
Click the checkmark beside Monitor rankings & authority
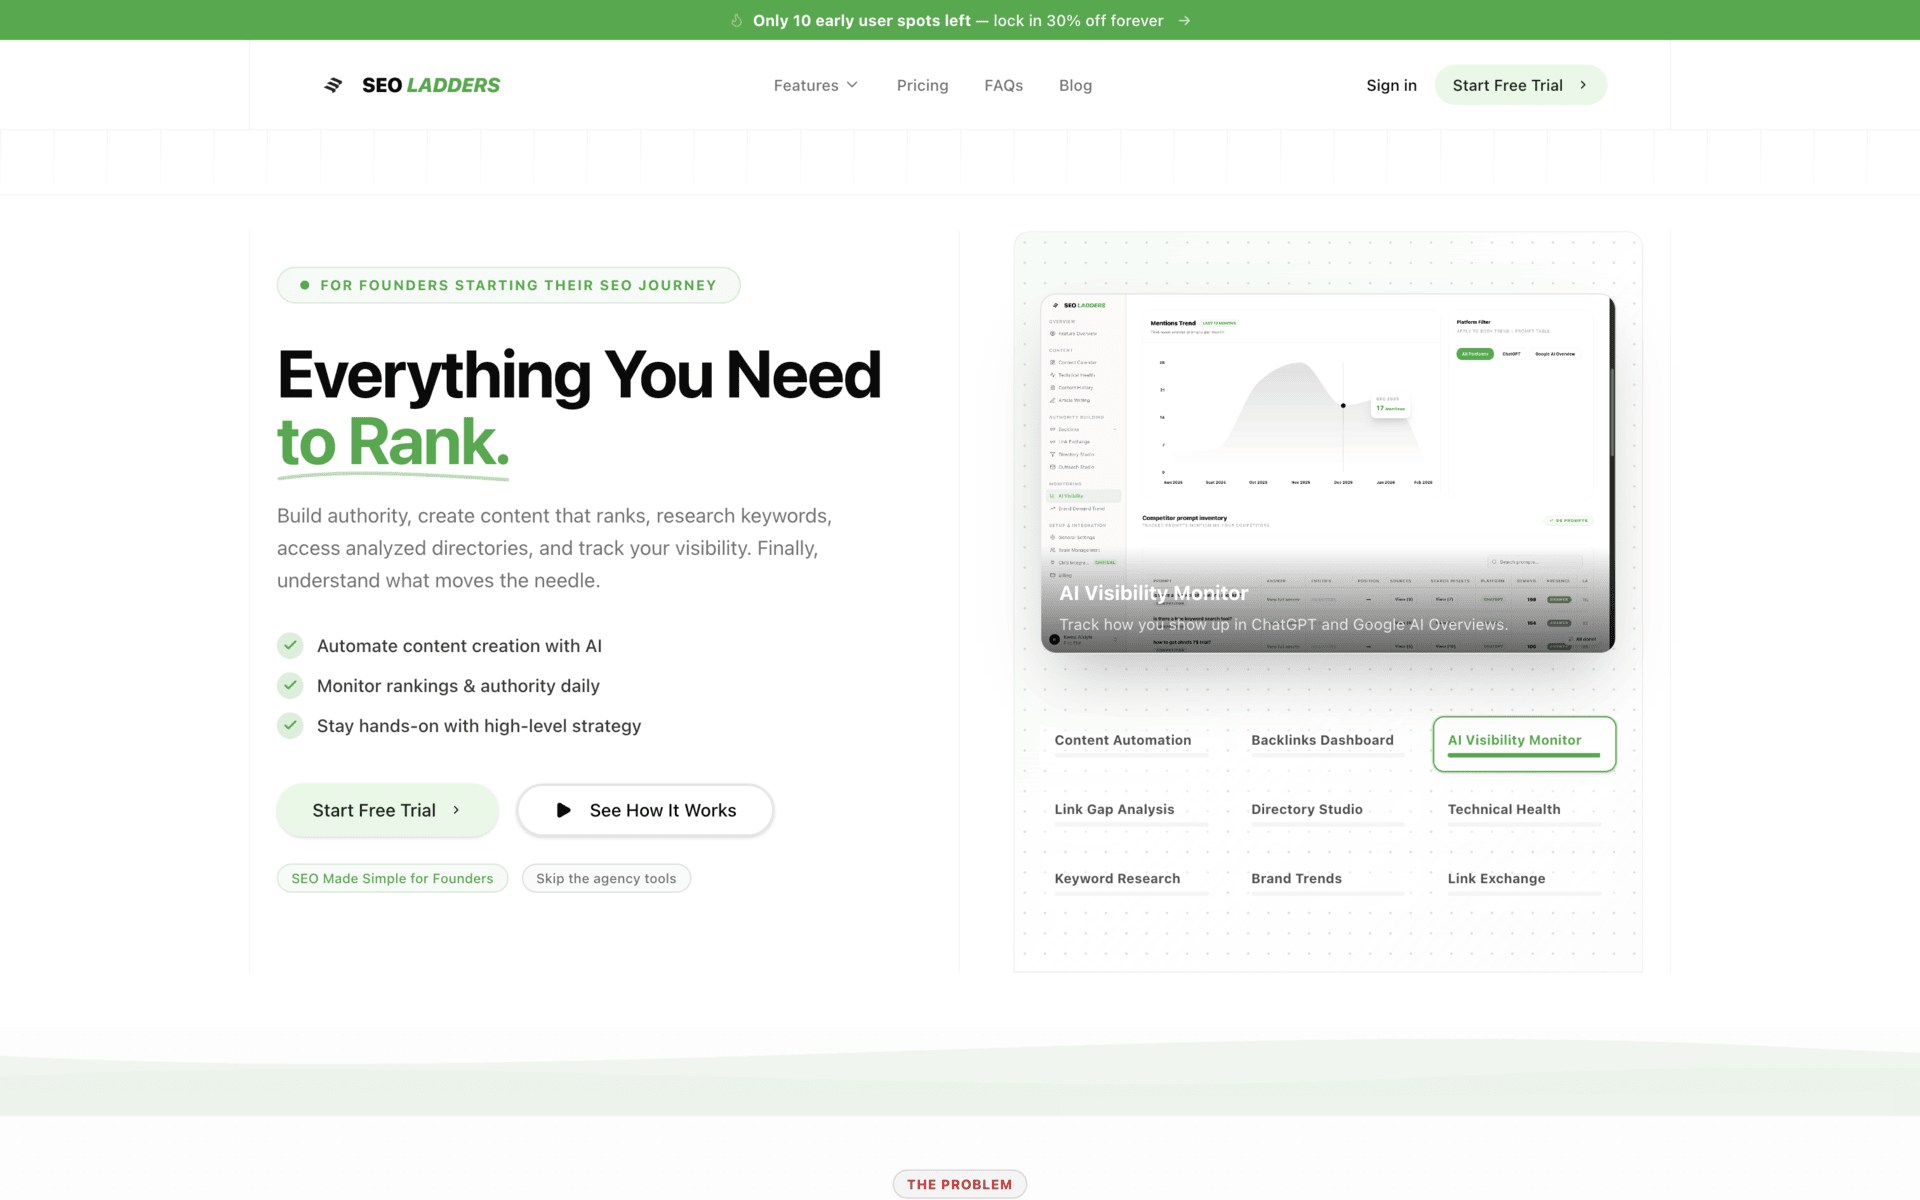[x=290, y=685]
